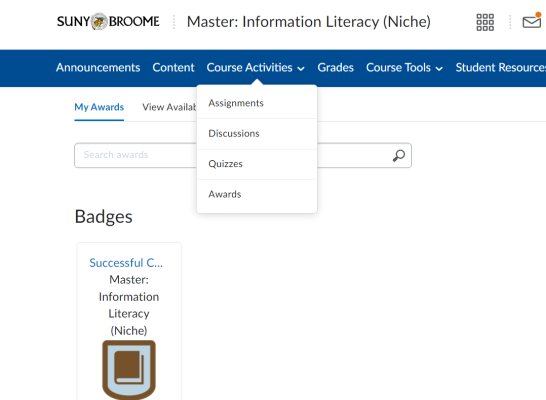Open Grades from the navigation bar
The height and width of the screenshot is (400, 546).
(335, 68)
